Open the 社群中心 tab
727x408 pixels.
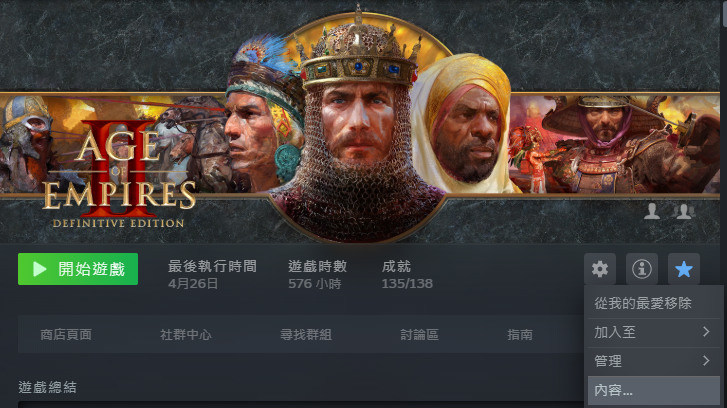pyautogui.click(x=186, y=335)
